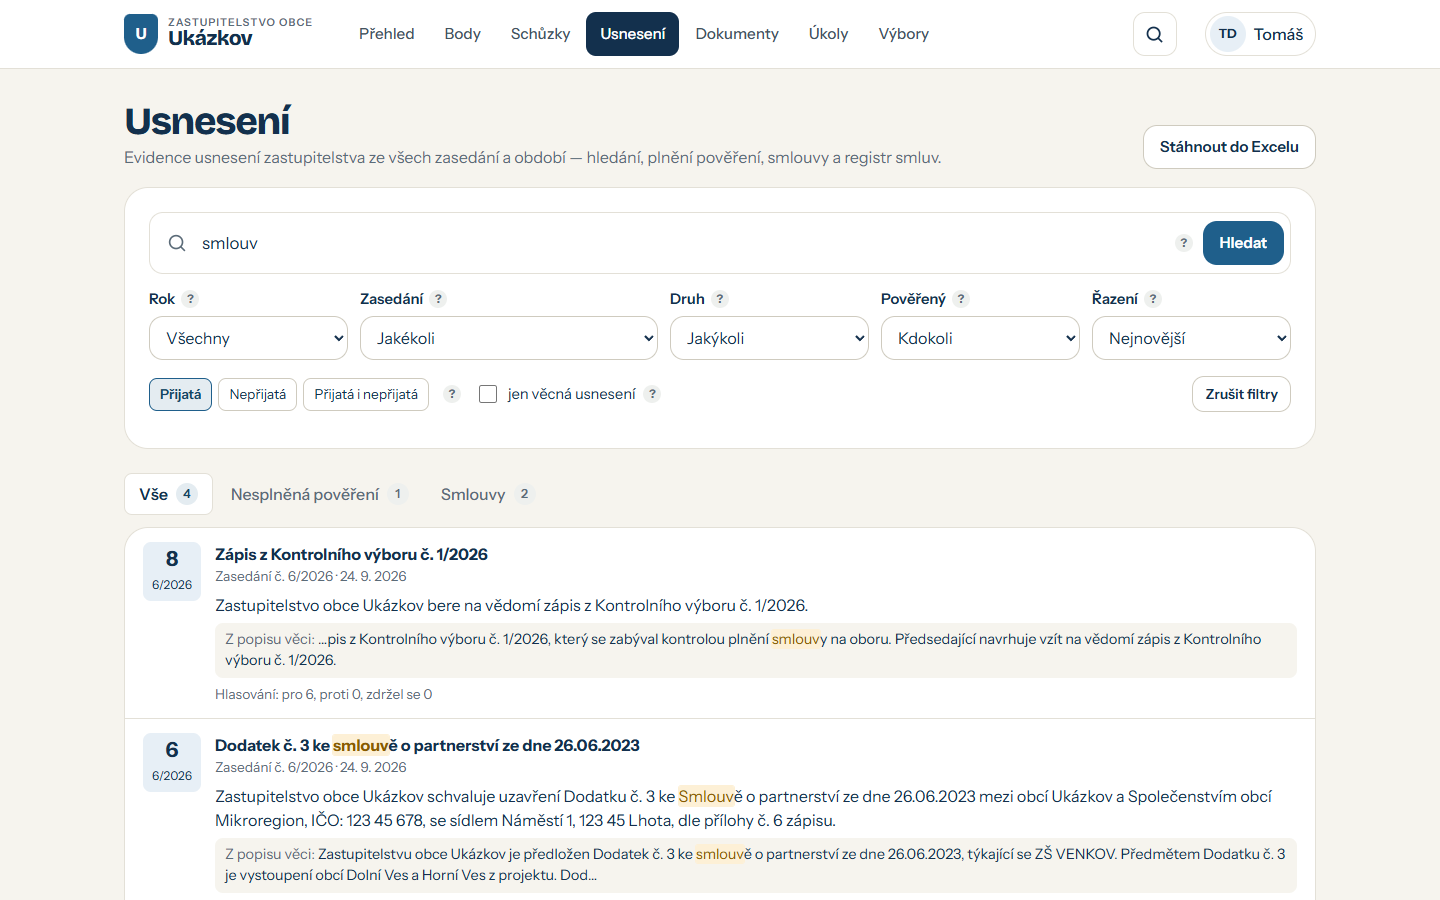Click the Hledat button
The image size is (1440, 900).
pyautogui.click(x=1243, y=243)
